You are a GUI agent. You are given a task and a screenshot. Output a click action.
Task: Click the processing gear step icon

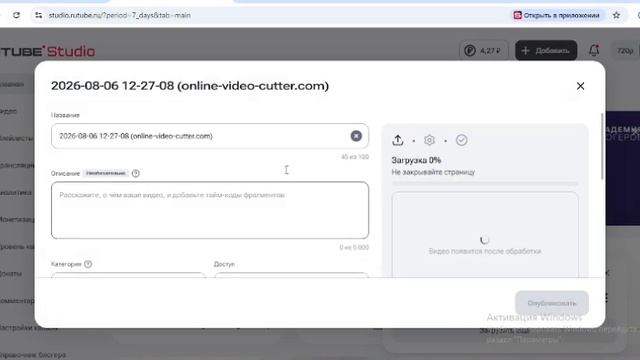pos(429,140)
